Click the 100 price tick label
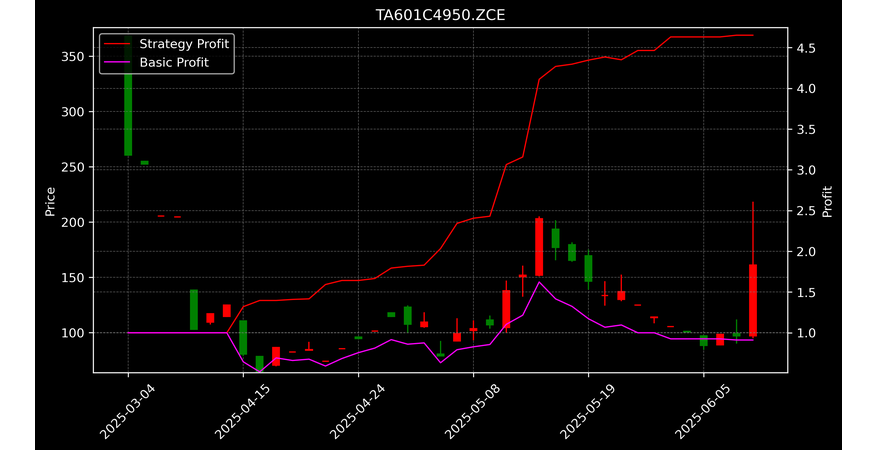Image resolution: width=878 pixels, height=450 pixels. [73, 333]
